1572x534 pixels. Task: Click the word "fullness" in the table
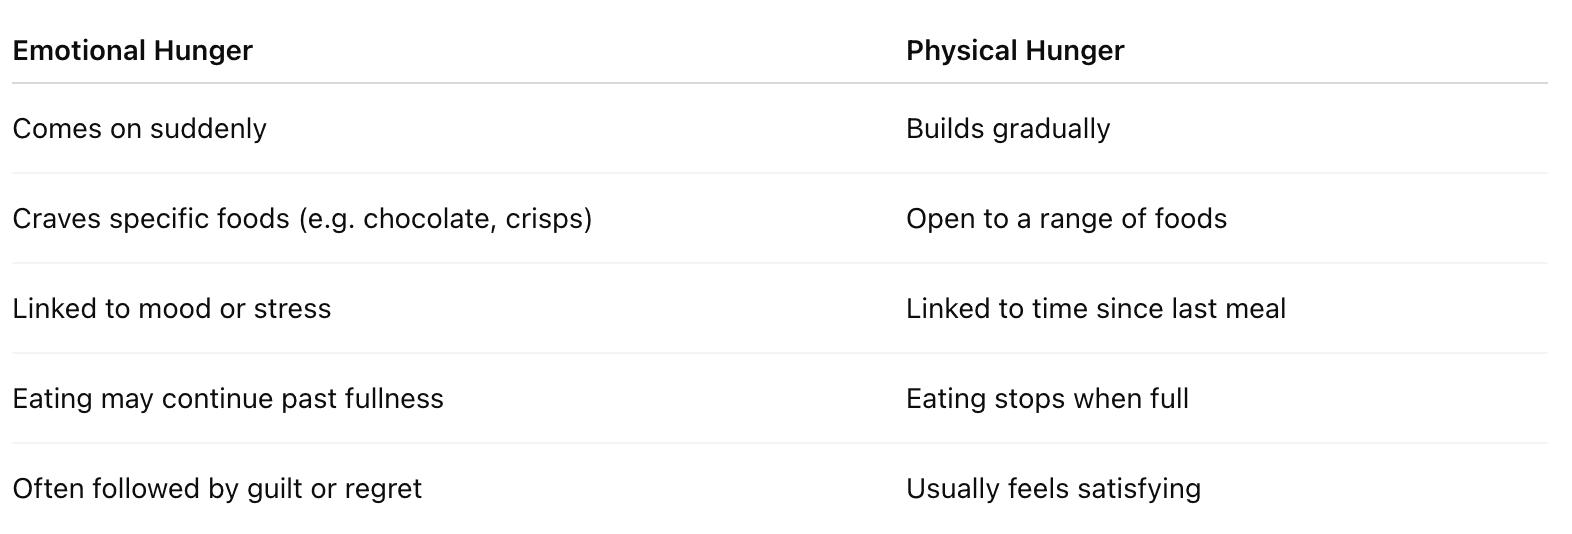(394, 399)
